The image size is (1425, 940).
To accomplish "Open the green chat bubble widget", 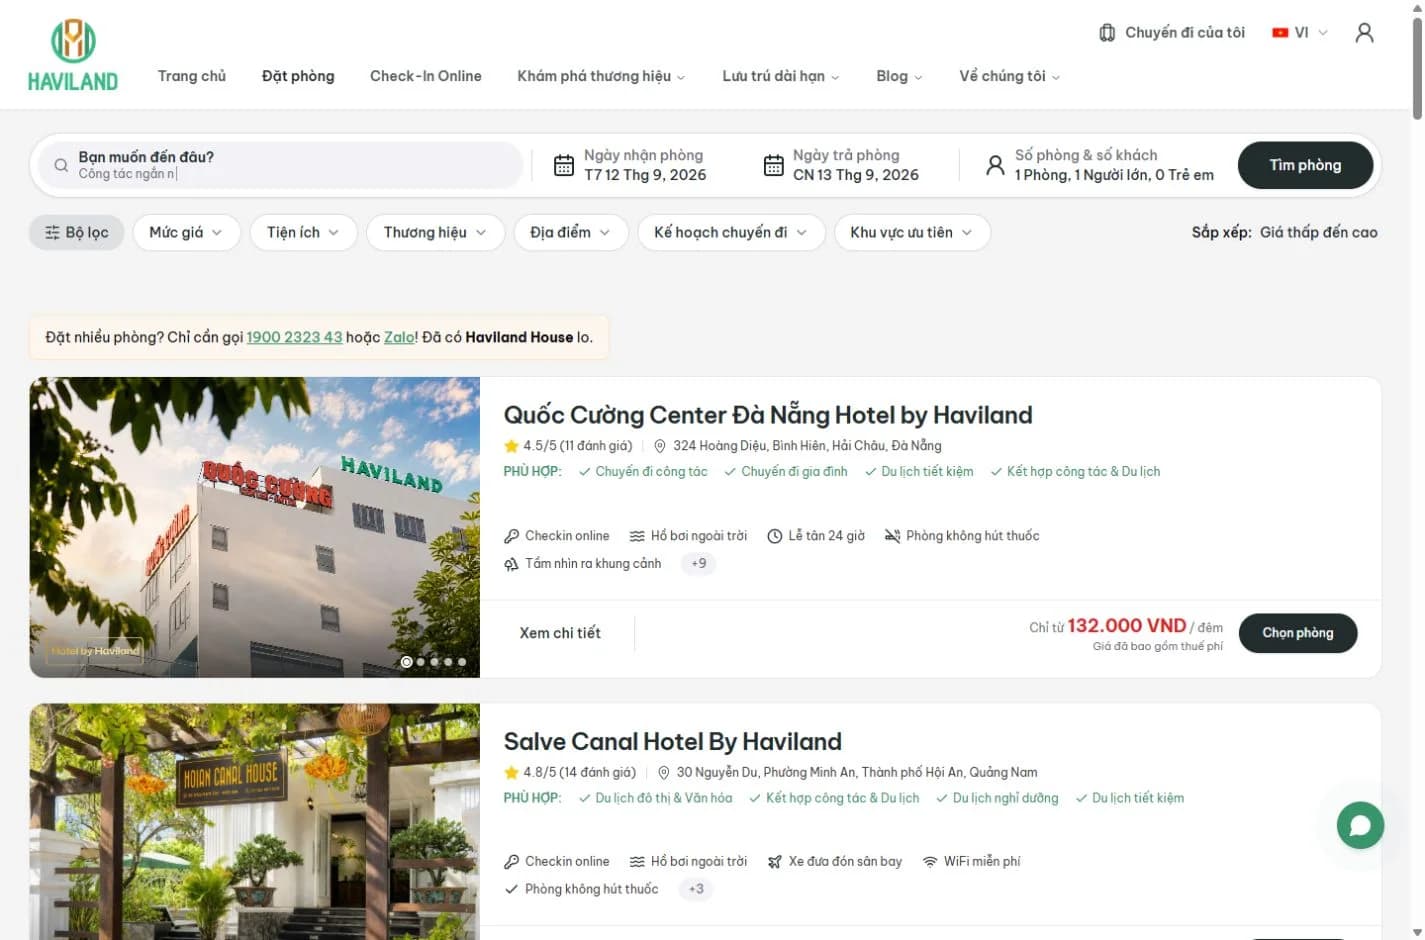I will point(1360,825).
